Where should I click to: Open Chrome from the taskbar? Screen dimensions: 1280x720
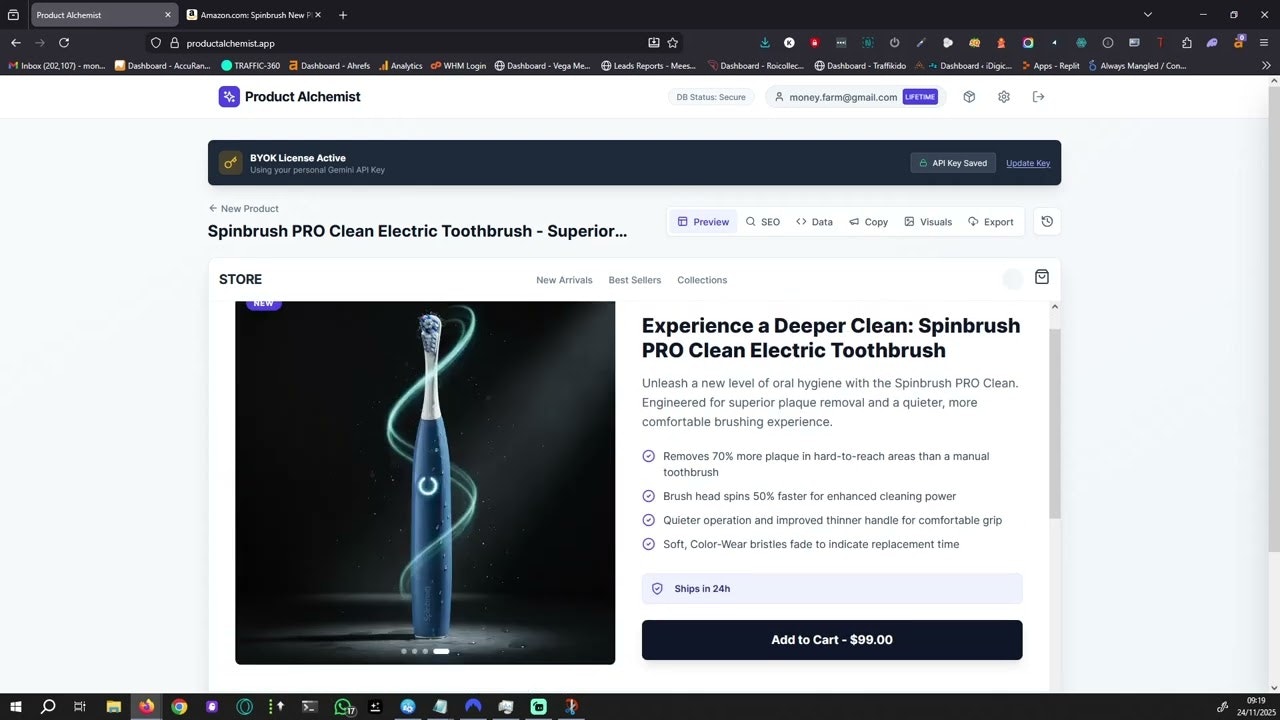(x=179, y=707)
